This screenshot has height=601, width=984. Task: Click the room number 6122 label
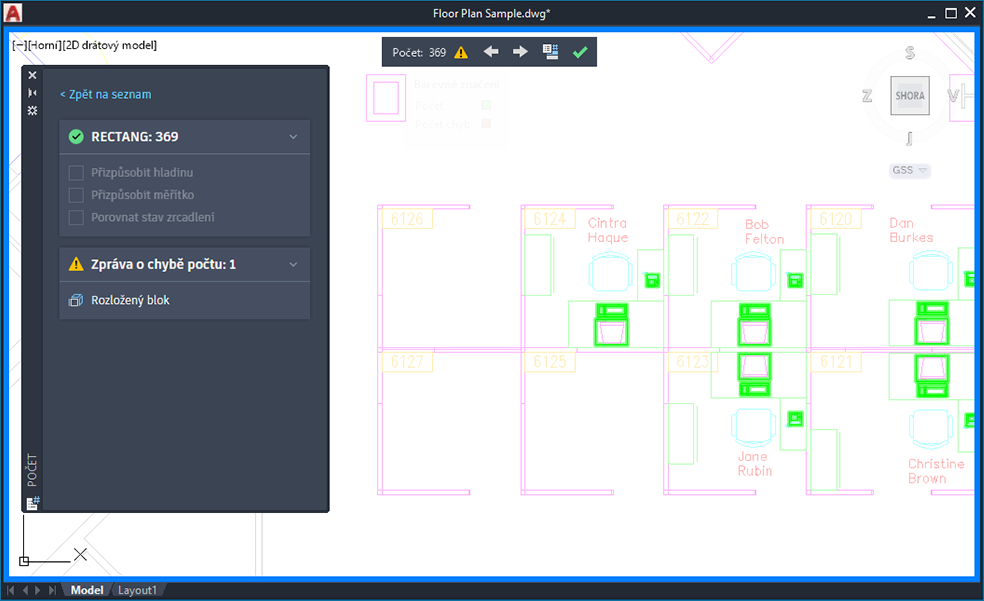pos(693,219)
